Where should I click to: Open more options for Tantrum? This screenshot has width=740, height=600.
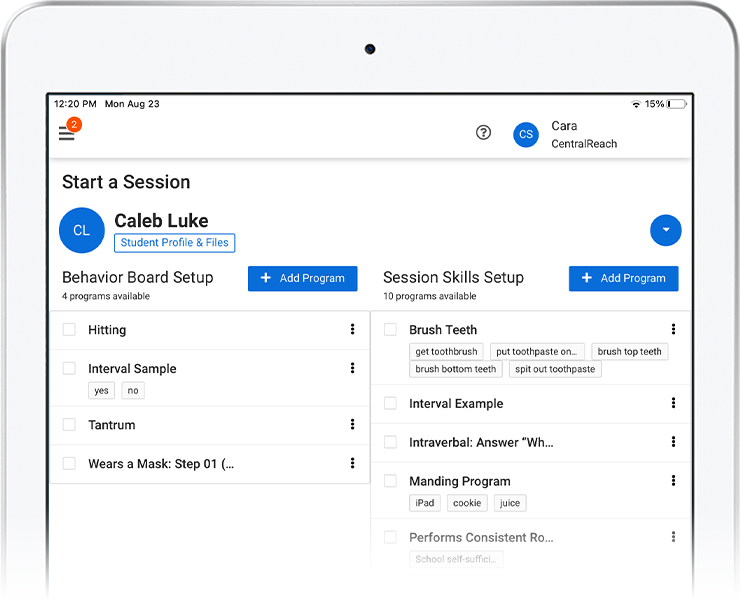(353, 424)
